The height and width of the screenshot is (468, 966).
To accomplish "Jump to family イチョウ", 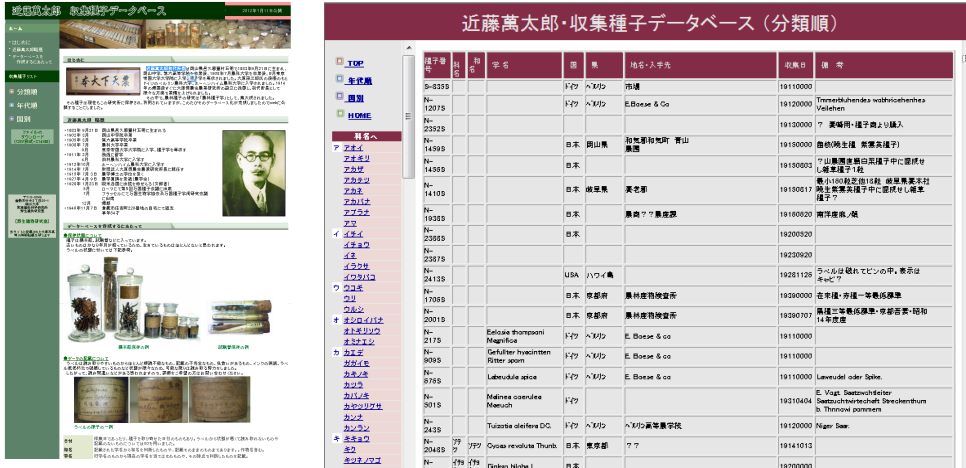I will point(356,245).
